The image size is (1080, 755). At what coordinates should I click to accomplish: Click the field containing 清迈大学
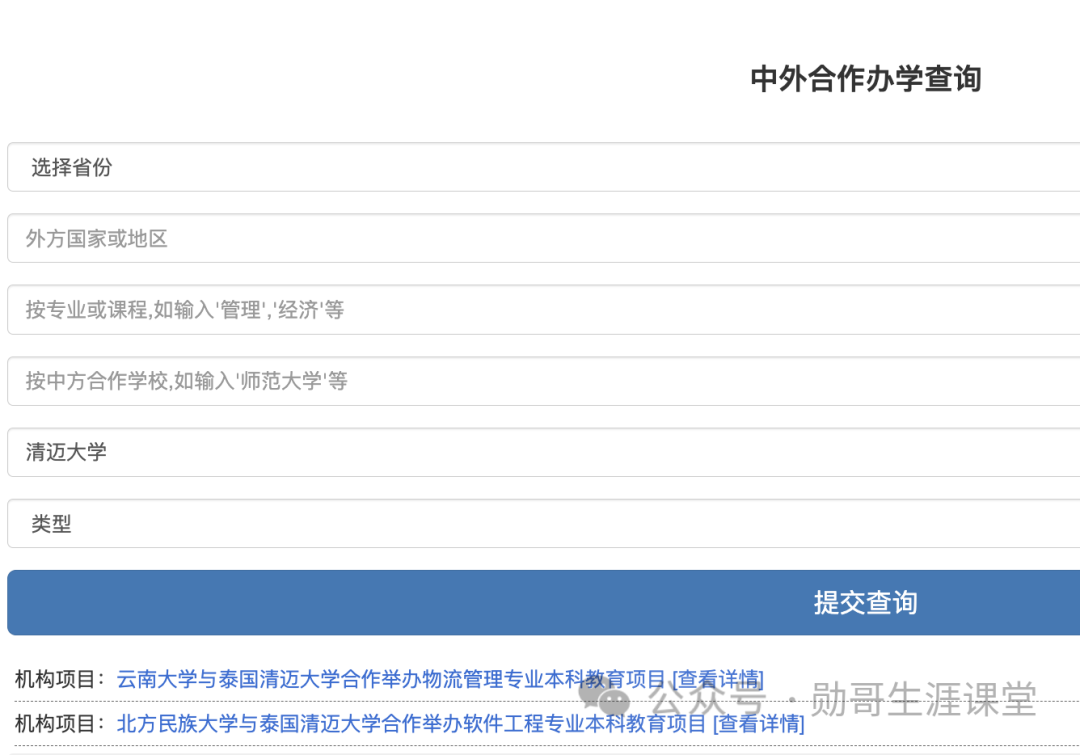543,452
